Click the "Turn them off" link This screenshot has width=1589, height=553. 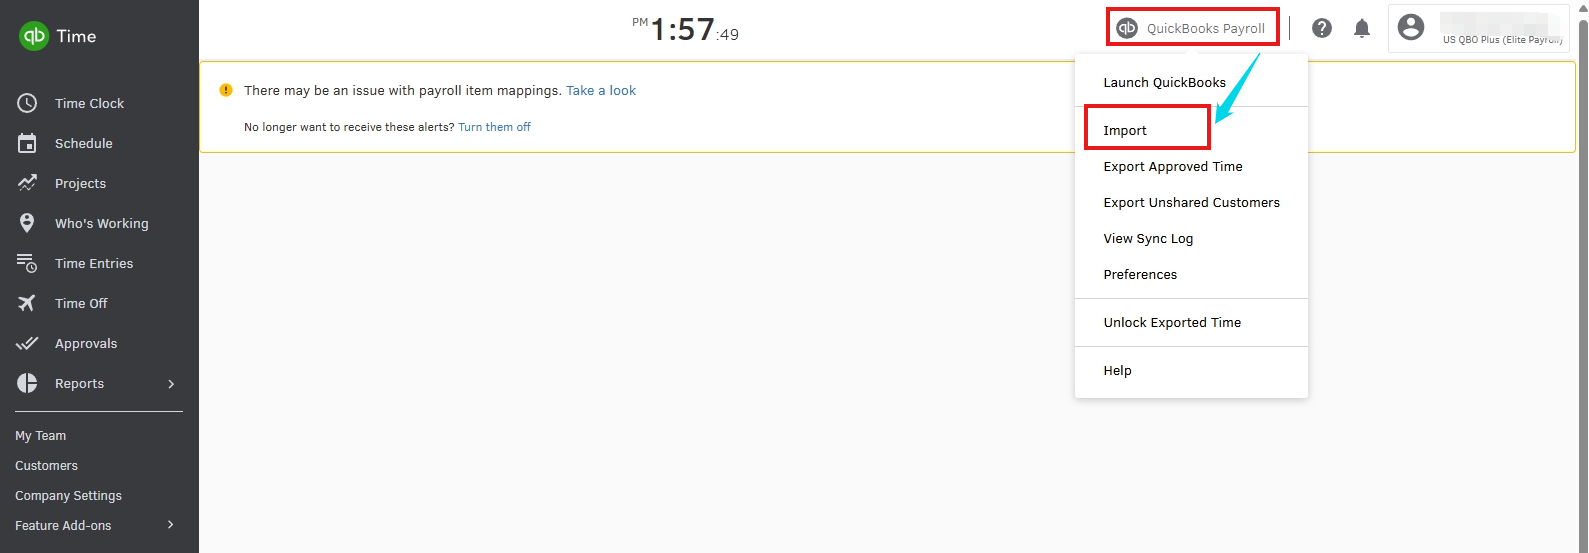[x=494, y=127]
